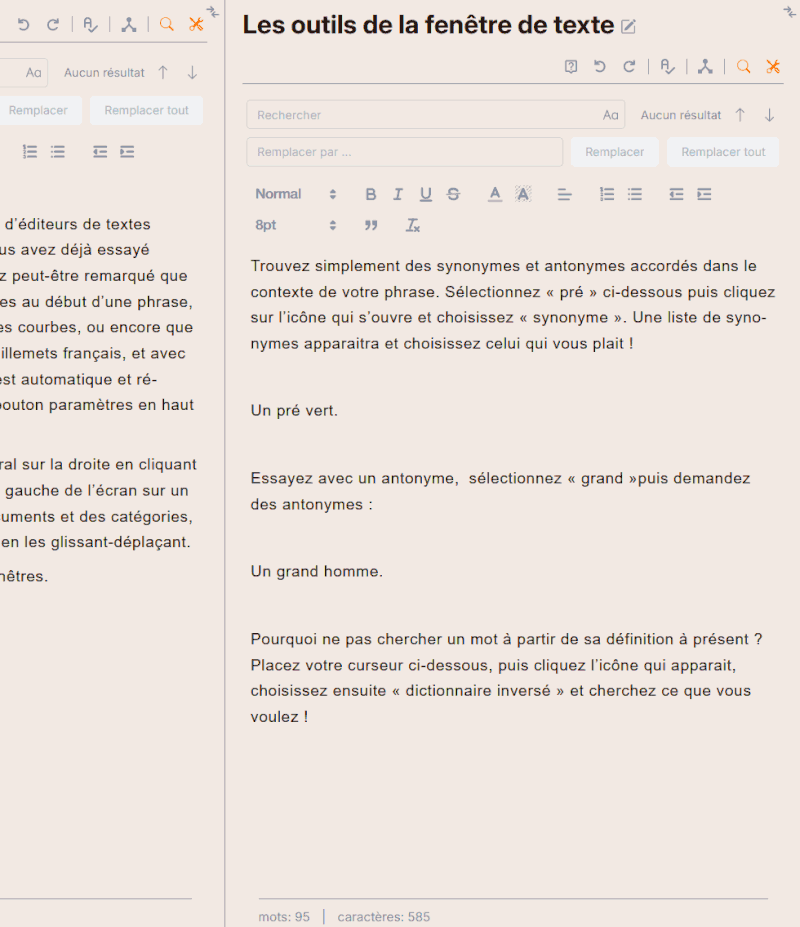Click the Rechercher search field
800x927 pixels.
tap(425, 115)
